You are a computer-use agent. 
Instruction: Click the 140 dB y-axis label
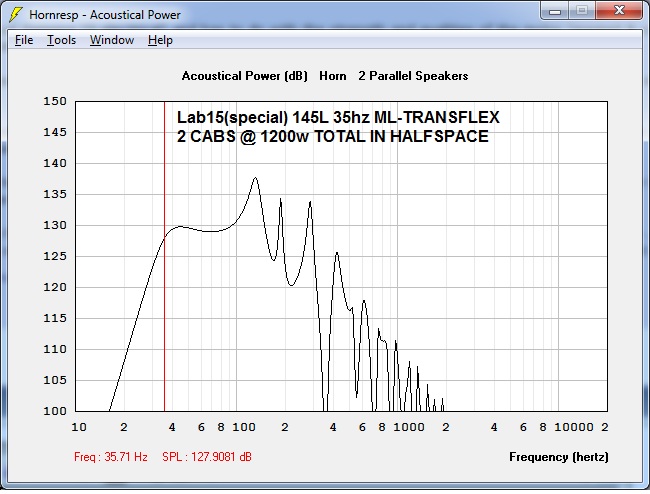click(55, 163)
